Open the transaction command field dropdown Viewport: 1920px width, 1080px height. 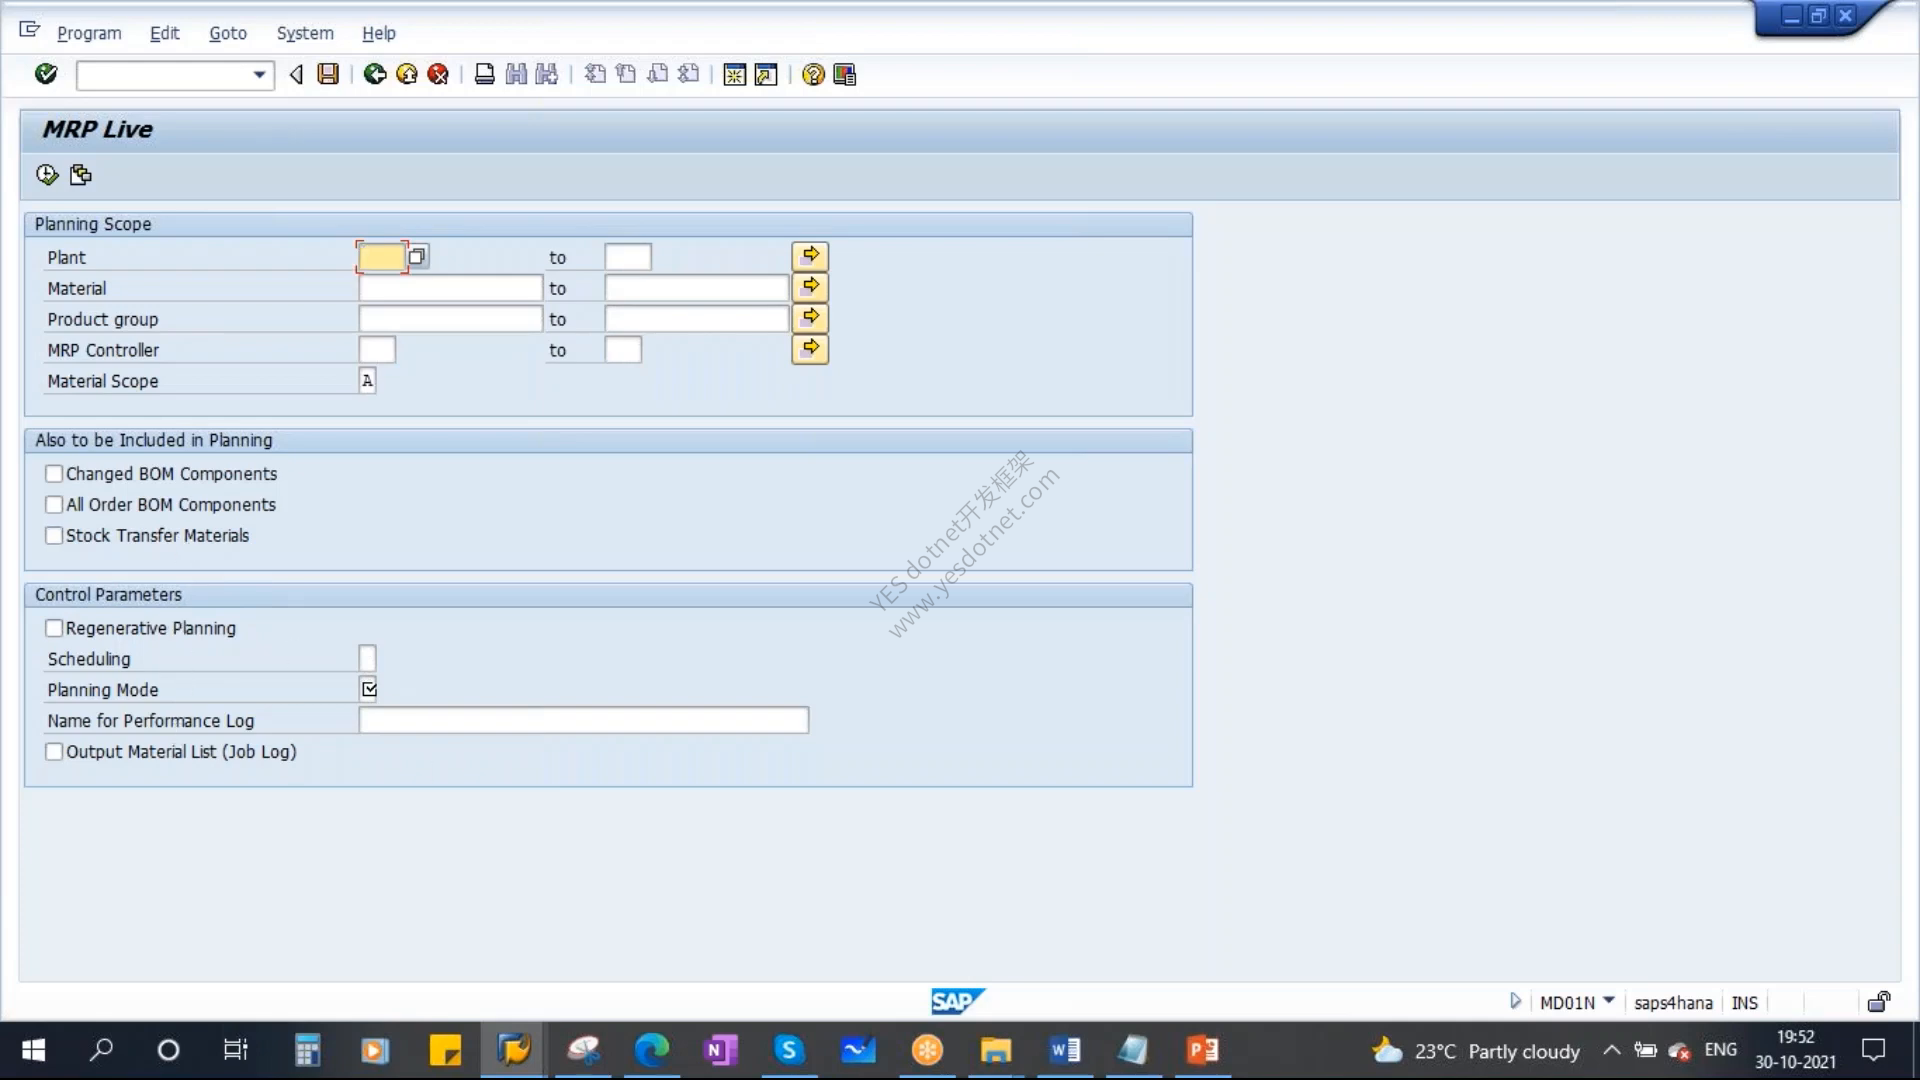tap(259, 75)
